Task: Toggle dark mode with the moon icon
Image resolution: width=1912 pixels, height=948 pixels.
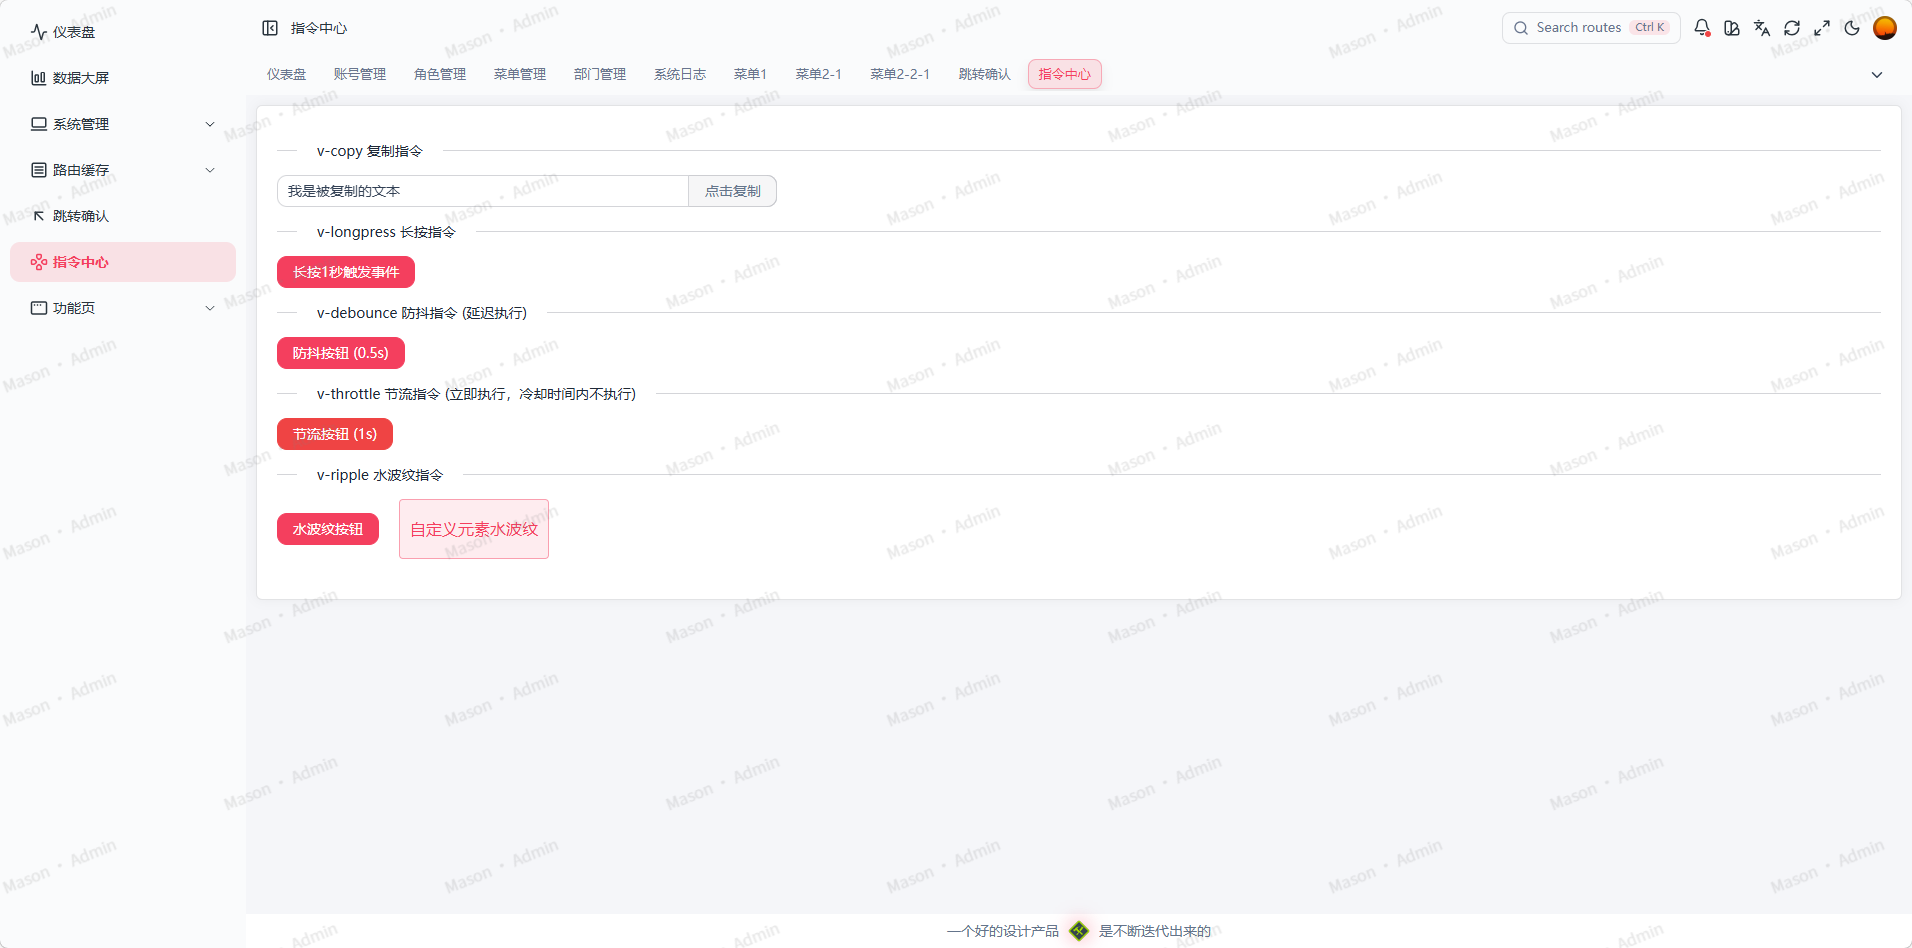Action: tap(1852, 27)
